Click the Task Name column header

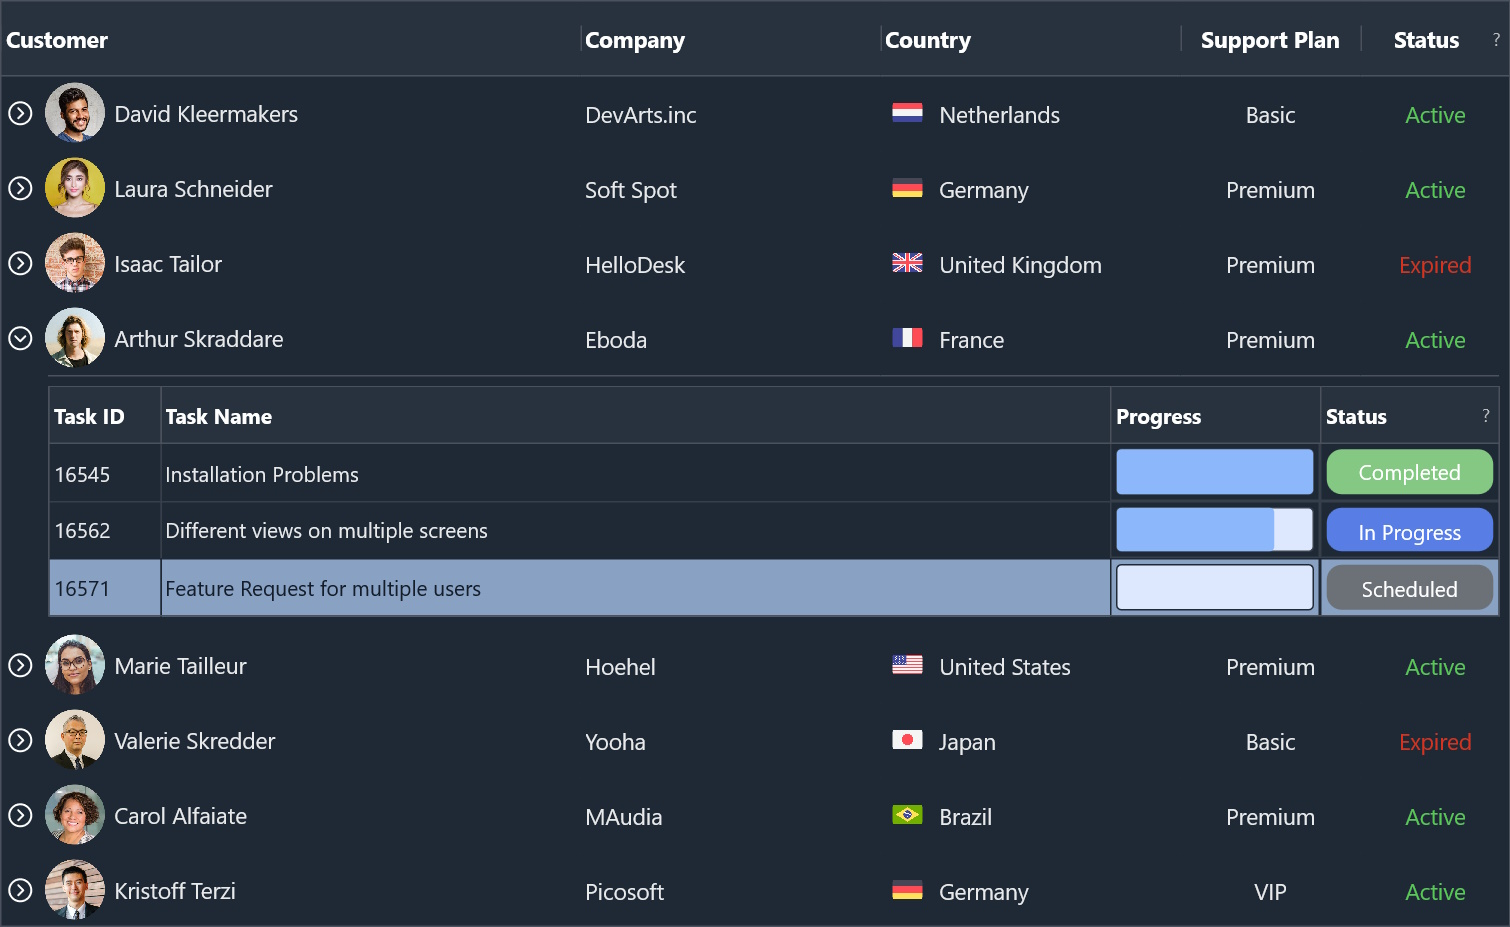(x=219, y=417)
